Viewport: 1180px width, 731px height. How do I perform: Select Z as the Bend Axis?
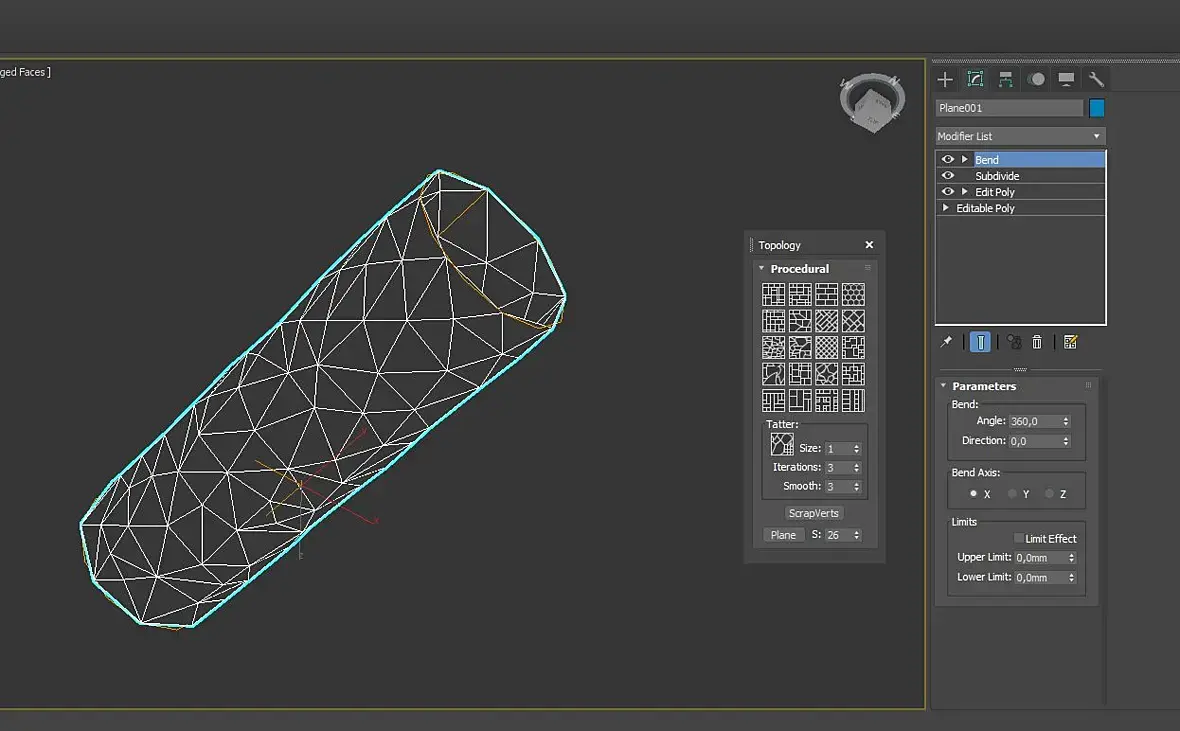1049,494
